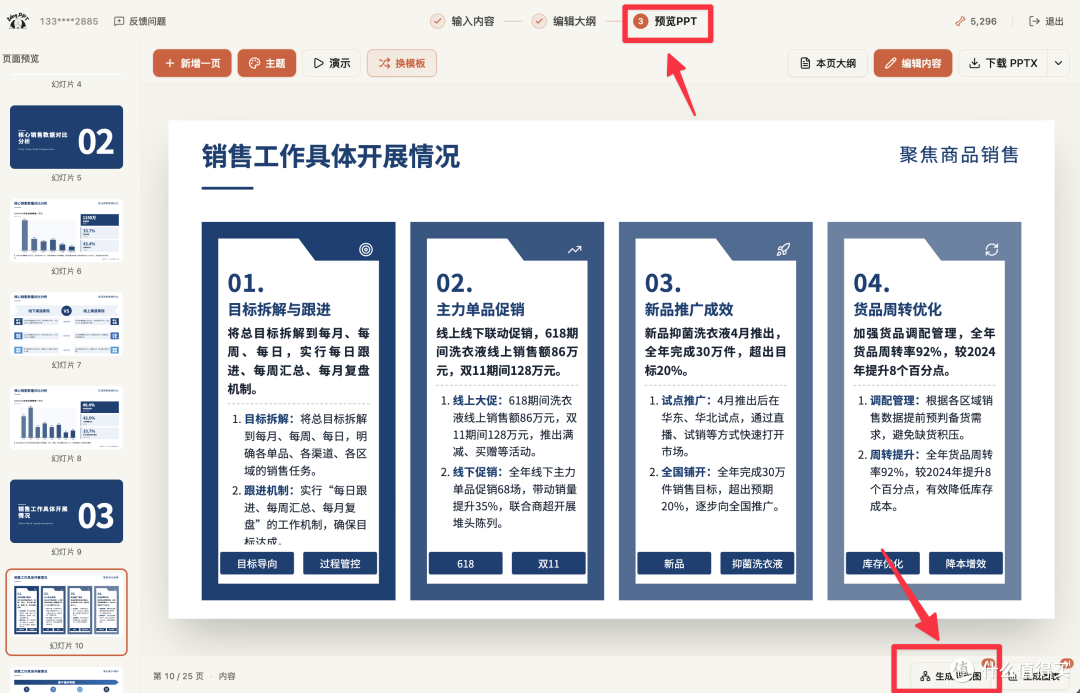The width and height of the screenshot is (1080, 693).
Task: Click the 04. number on last card
Action: [x=871, y=283]
